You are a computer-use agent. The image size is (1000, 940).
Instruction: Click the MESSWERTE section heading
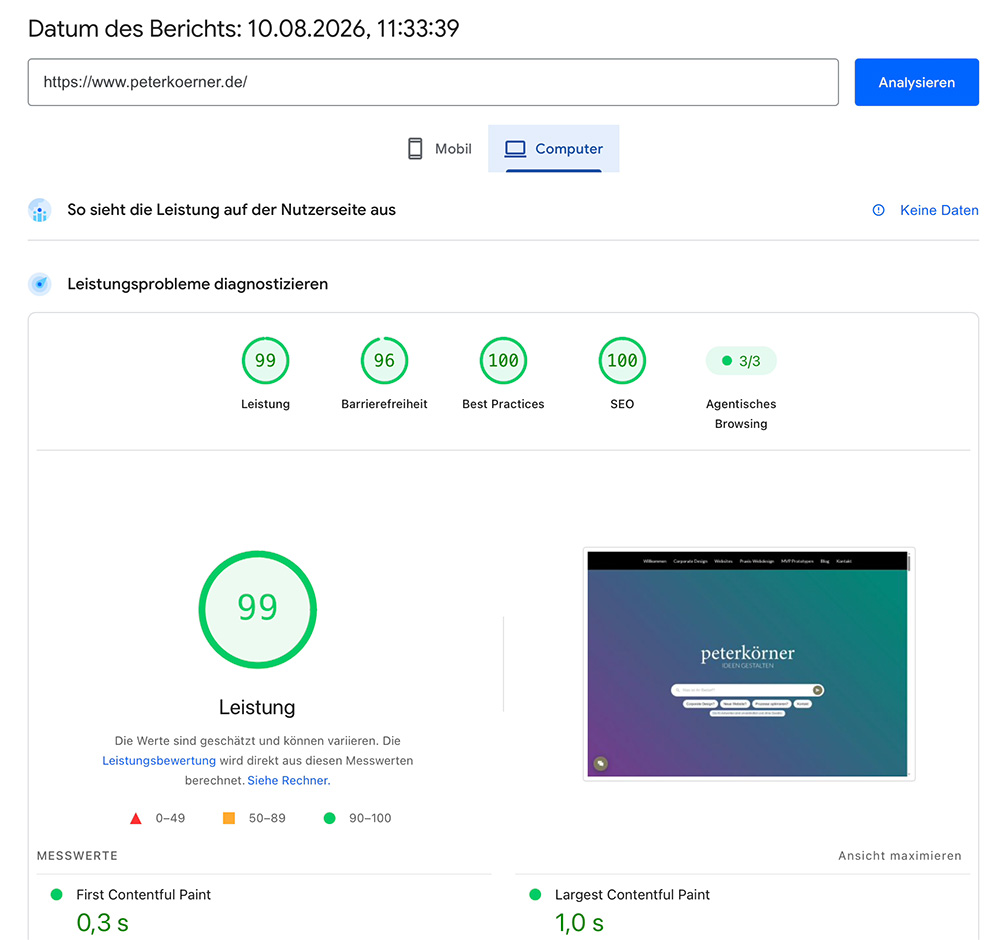point(77,856)
